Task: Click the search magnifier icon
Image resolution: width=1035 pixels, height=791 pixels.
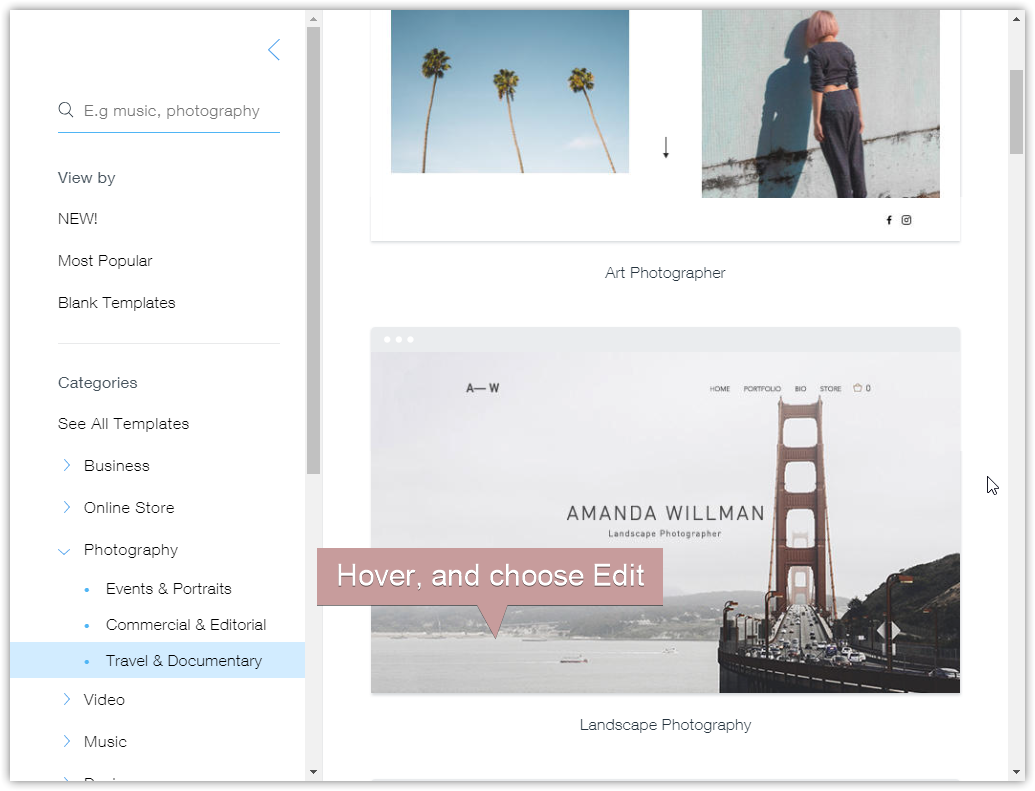Action: (66, 110)
